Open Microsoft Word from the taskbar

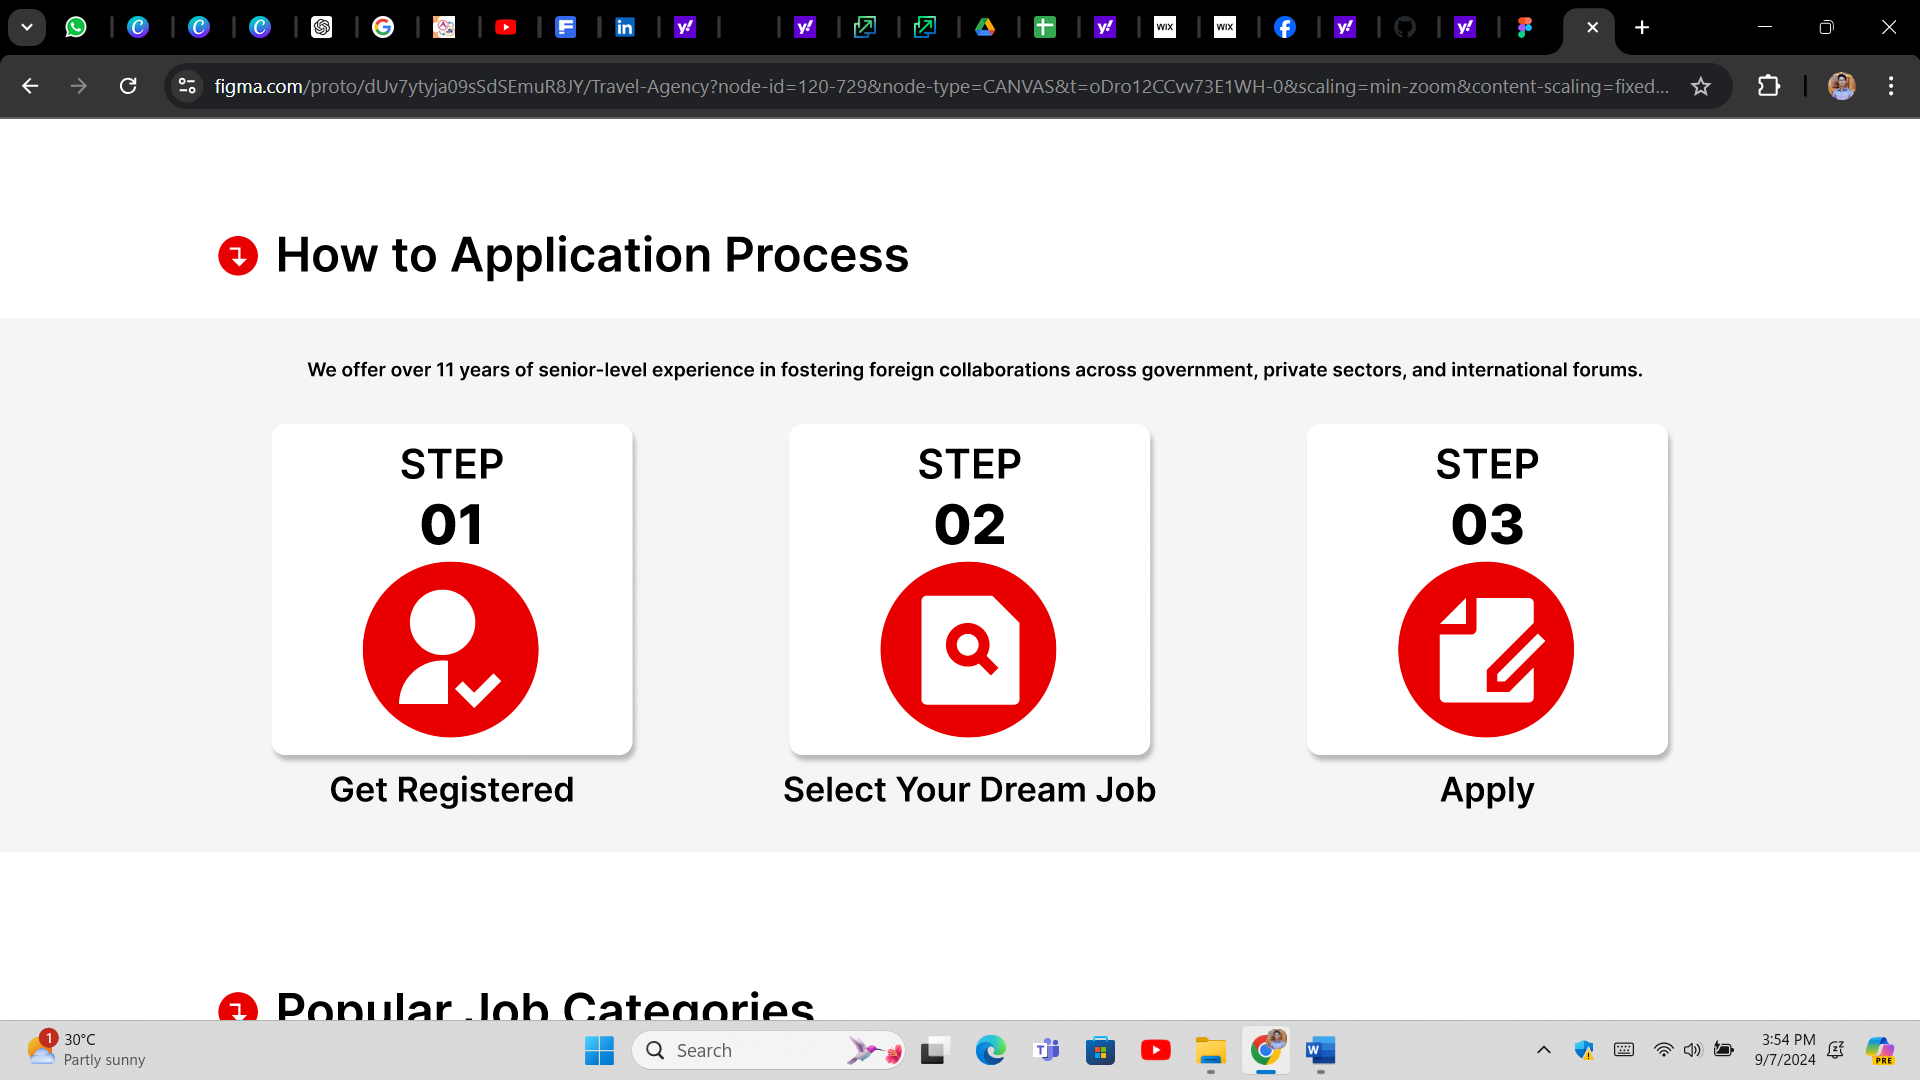(x=1320, y=1050)
